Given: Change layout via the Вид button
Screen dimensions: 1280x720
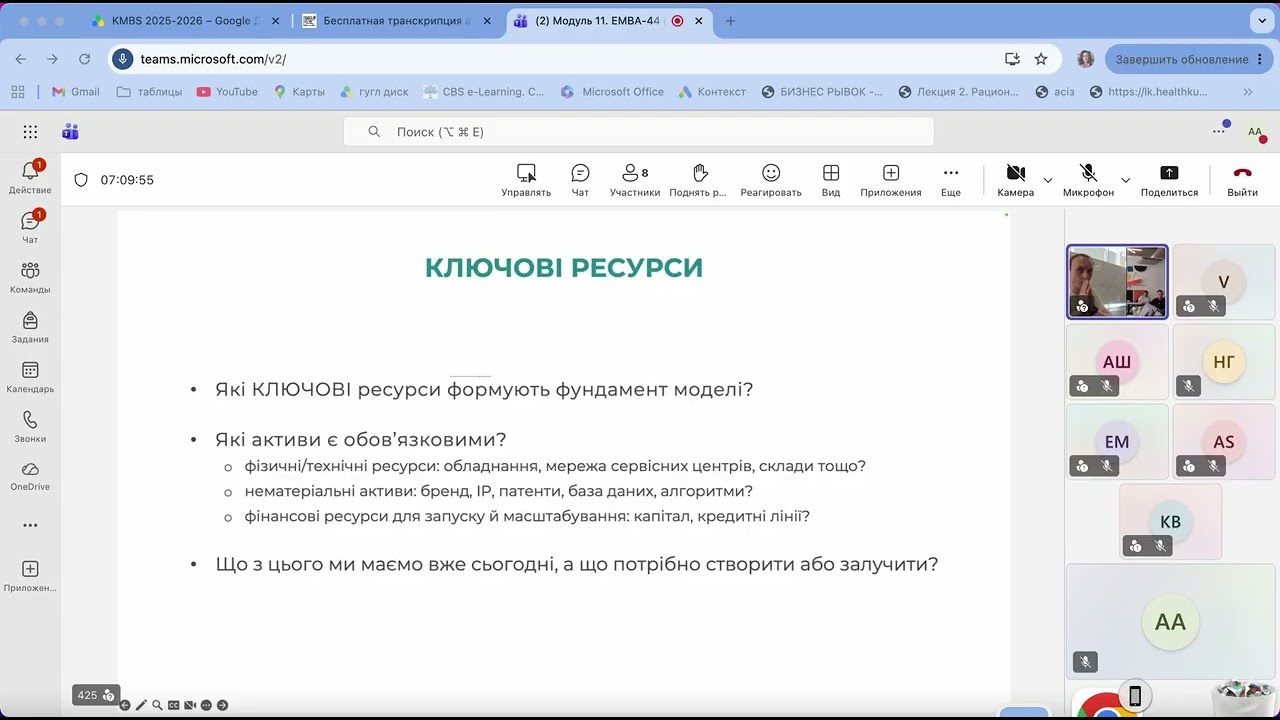Looking at the screenshot, I should (x=831, y=180).
